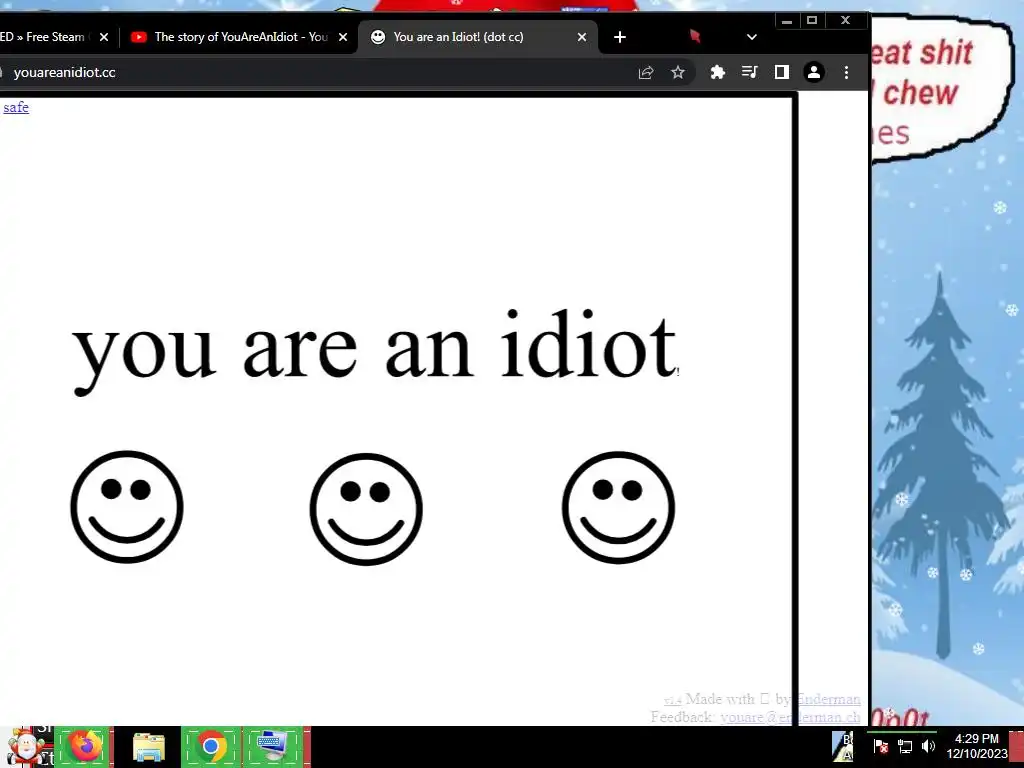Switch to Google Chrome on the taskbar
This screenshot has height=768, width=1024.
tap(211, 747)
